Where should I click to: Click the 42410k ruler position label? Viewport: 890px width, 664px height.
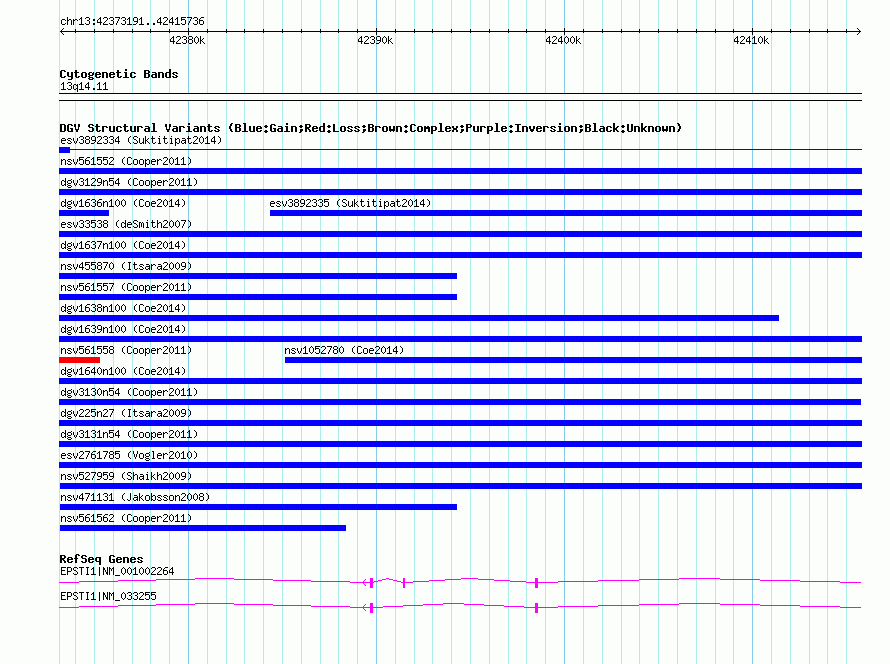(751, 40)
